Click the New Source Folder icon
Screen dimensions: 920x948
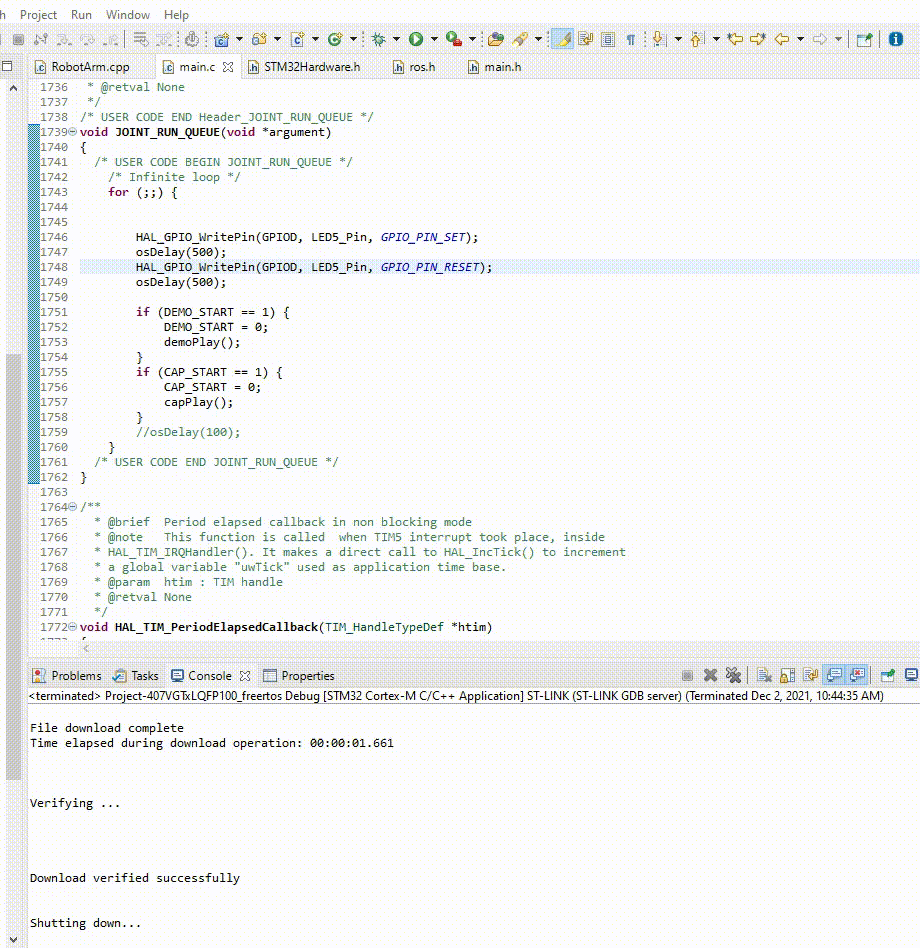tap(259, 40)
